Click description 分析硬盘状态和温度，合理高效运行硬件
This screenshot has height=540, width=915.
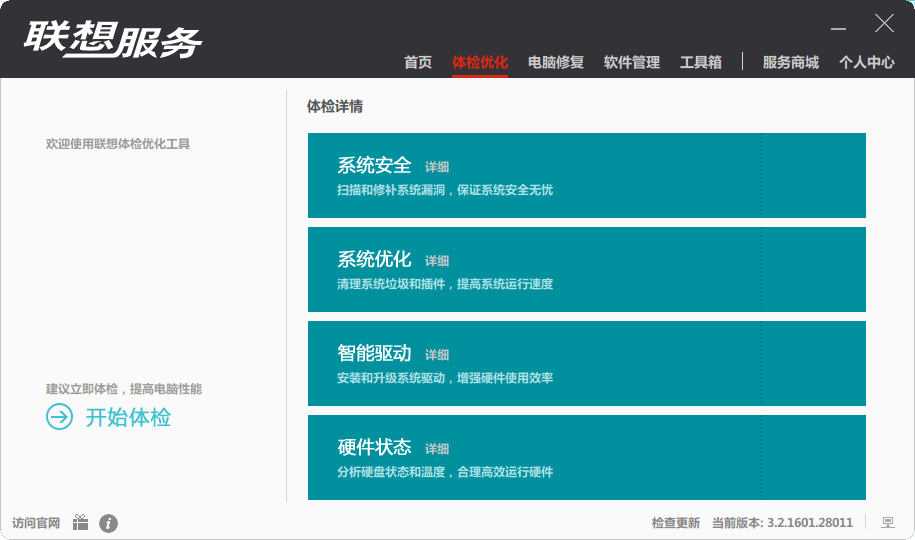pyautogui.click(x=445, y=472)
